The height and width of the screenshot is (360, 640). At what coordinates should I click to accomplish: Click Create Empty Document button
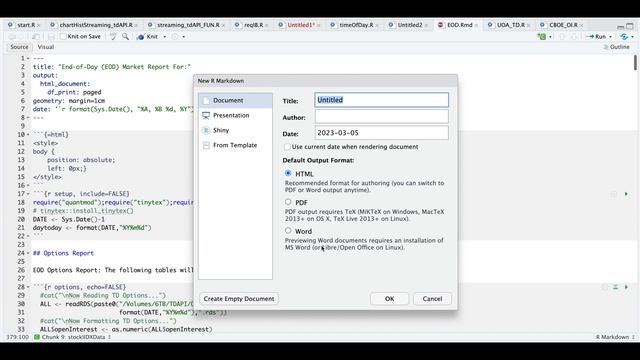[239, 299]
